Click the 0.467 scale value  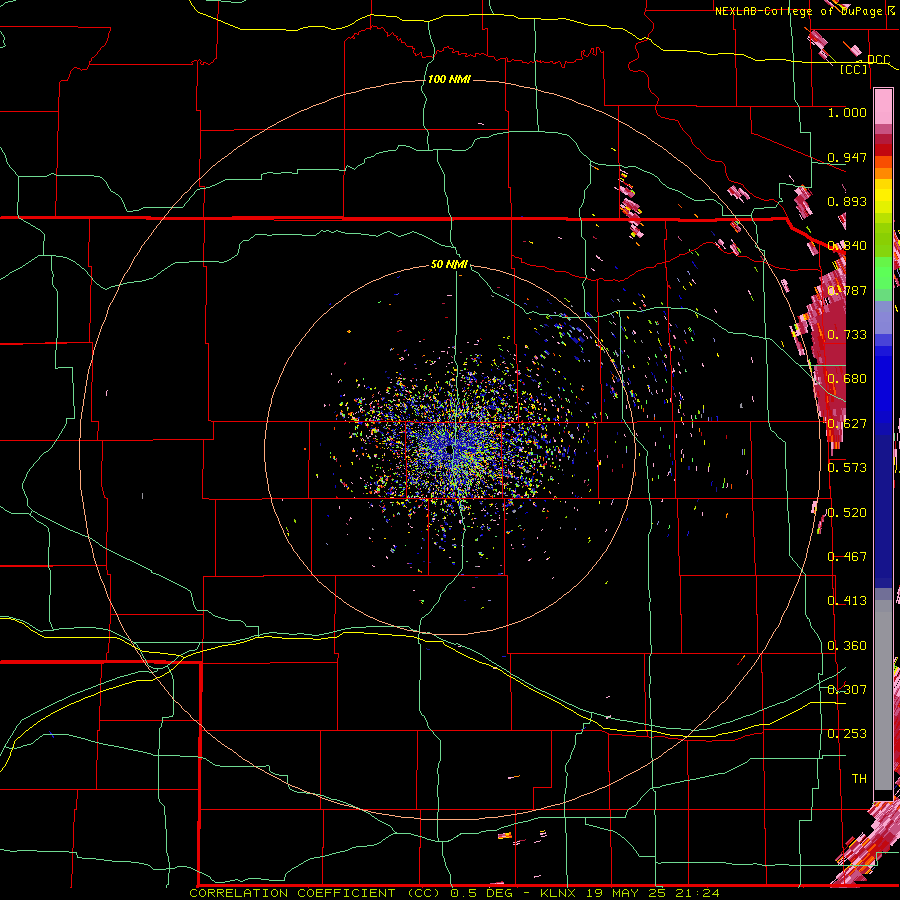847,556
